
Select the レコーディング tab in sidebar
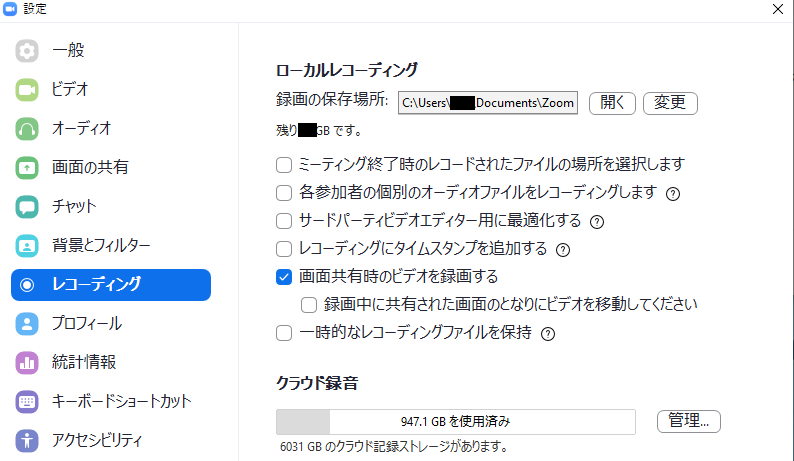click(110, 284)
